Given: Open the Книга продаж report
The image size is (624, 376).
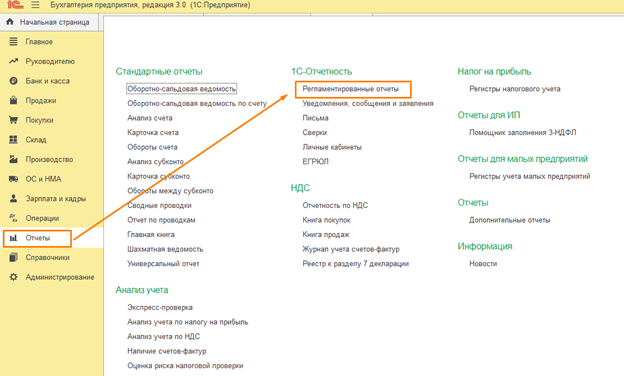Looking at the screenshot, I should pyautogui.click(x=326, y=235).
